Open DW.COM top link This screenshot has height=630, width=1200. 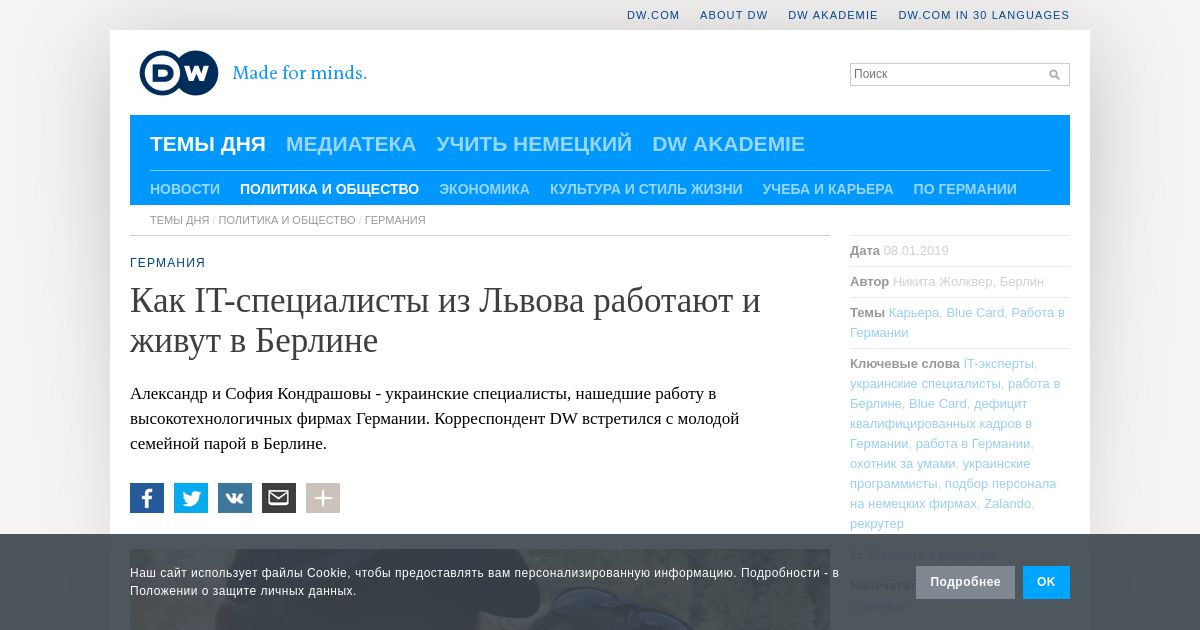(653, 15)
